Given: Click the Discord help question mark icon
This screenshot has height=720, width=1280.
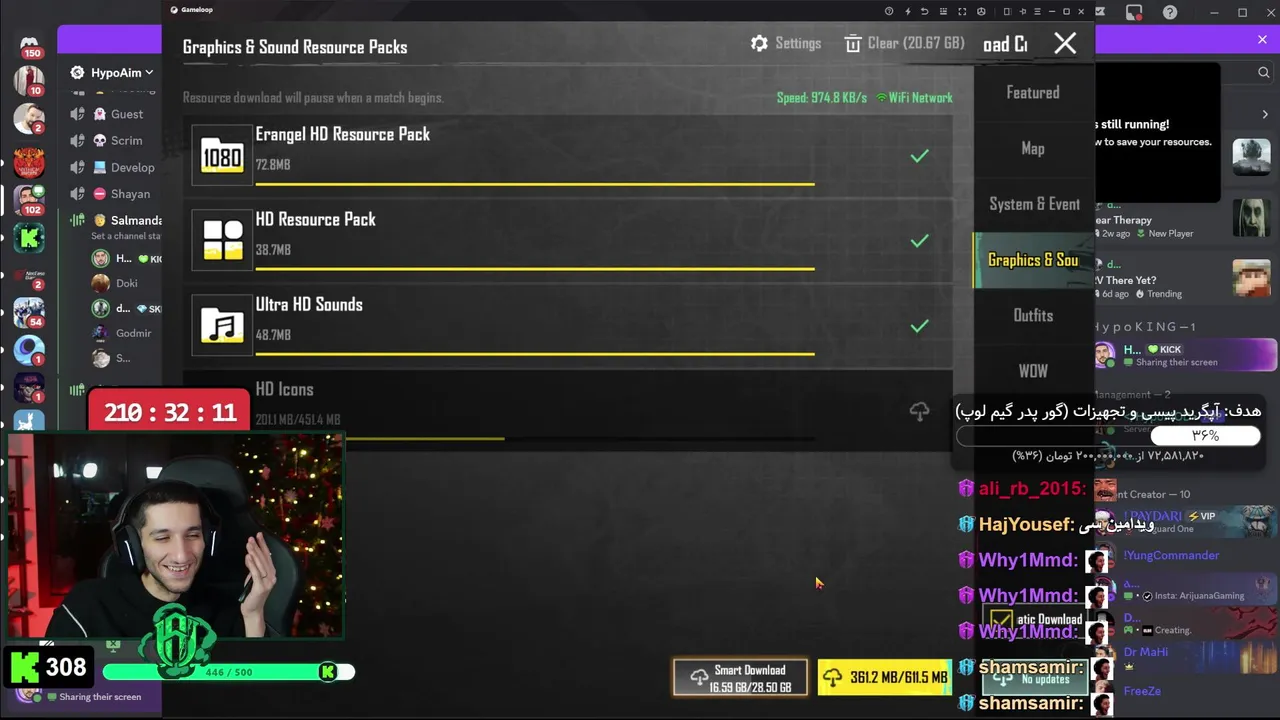Looking at the screenshot, I should (x=1170, y=12).
